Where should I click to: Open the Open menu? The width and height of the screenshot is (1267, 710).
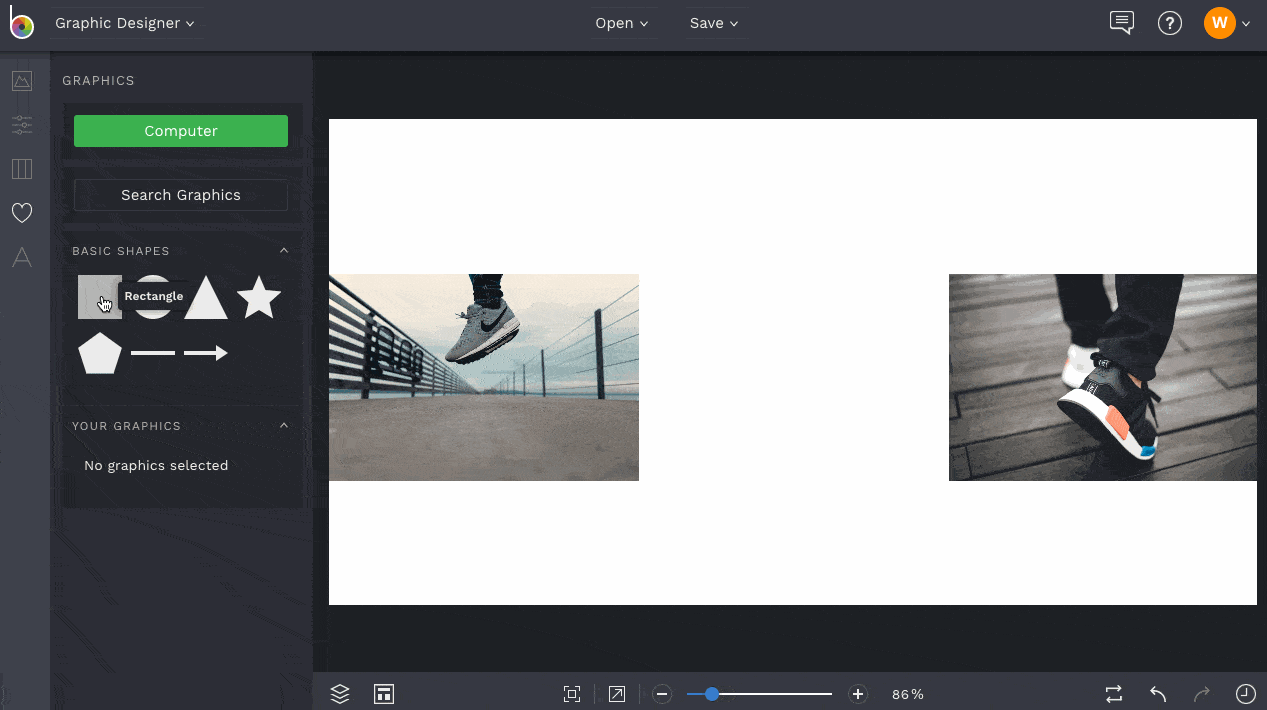(x=622, y=23)
